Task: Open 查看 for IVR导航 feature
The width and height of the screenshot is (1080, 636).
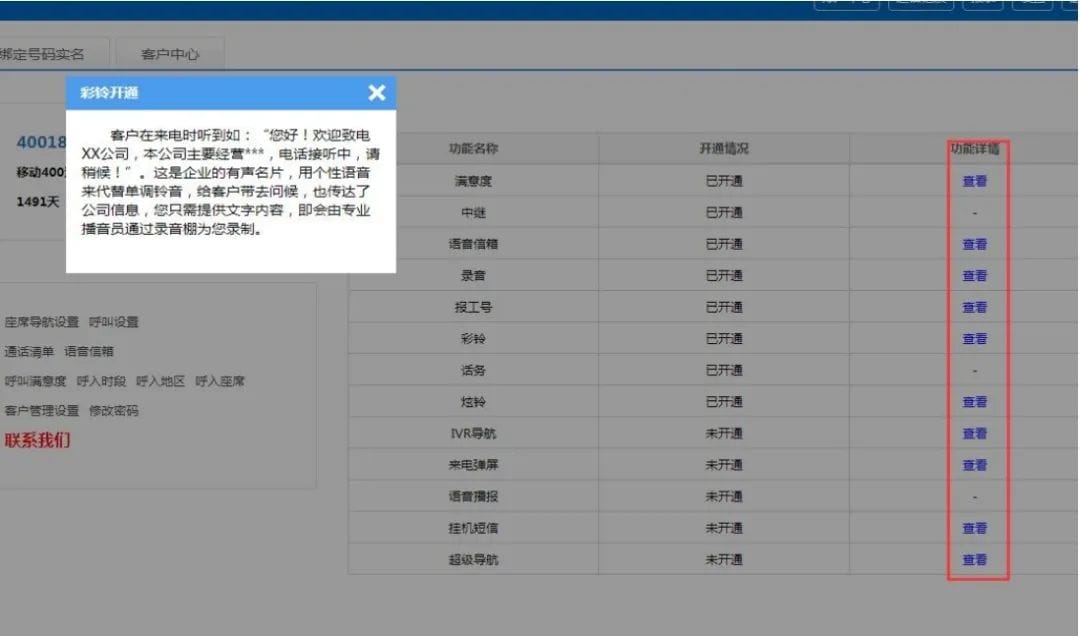Action: pos(974,434)
